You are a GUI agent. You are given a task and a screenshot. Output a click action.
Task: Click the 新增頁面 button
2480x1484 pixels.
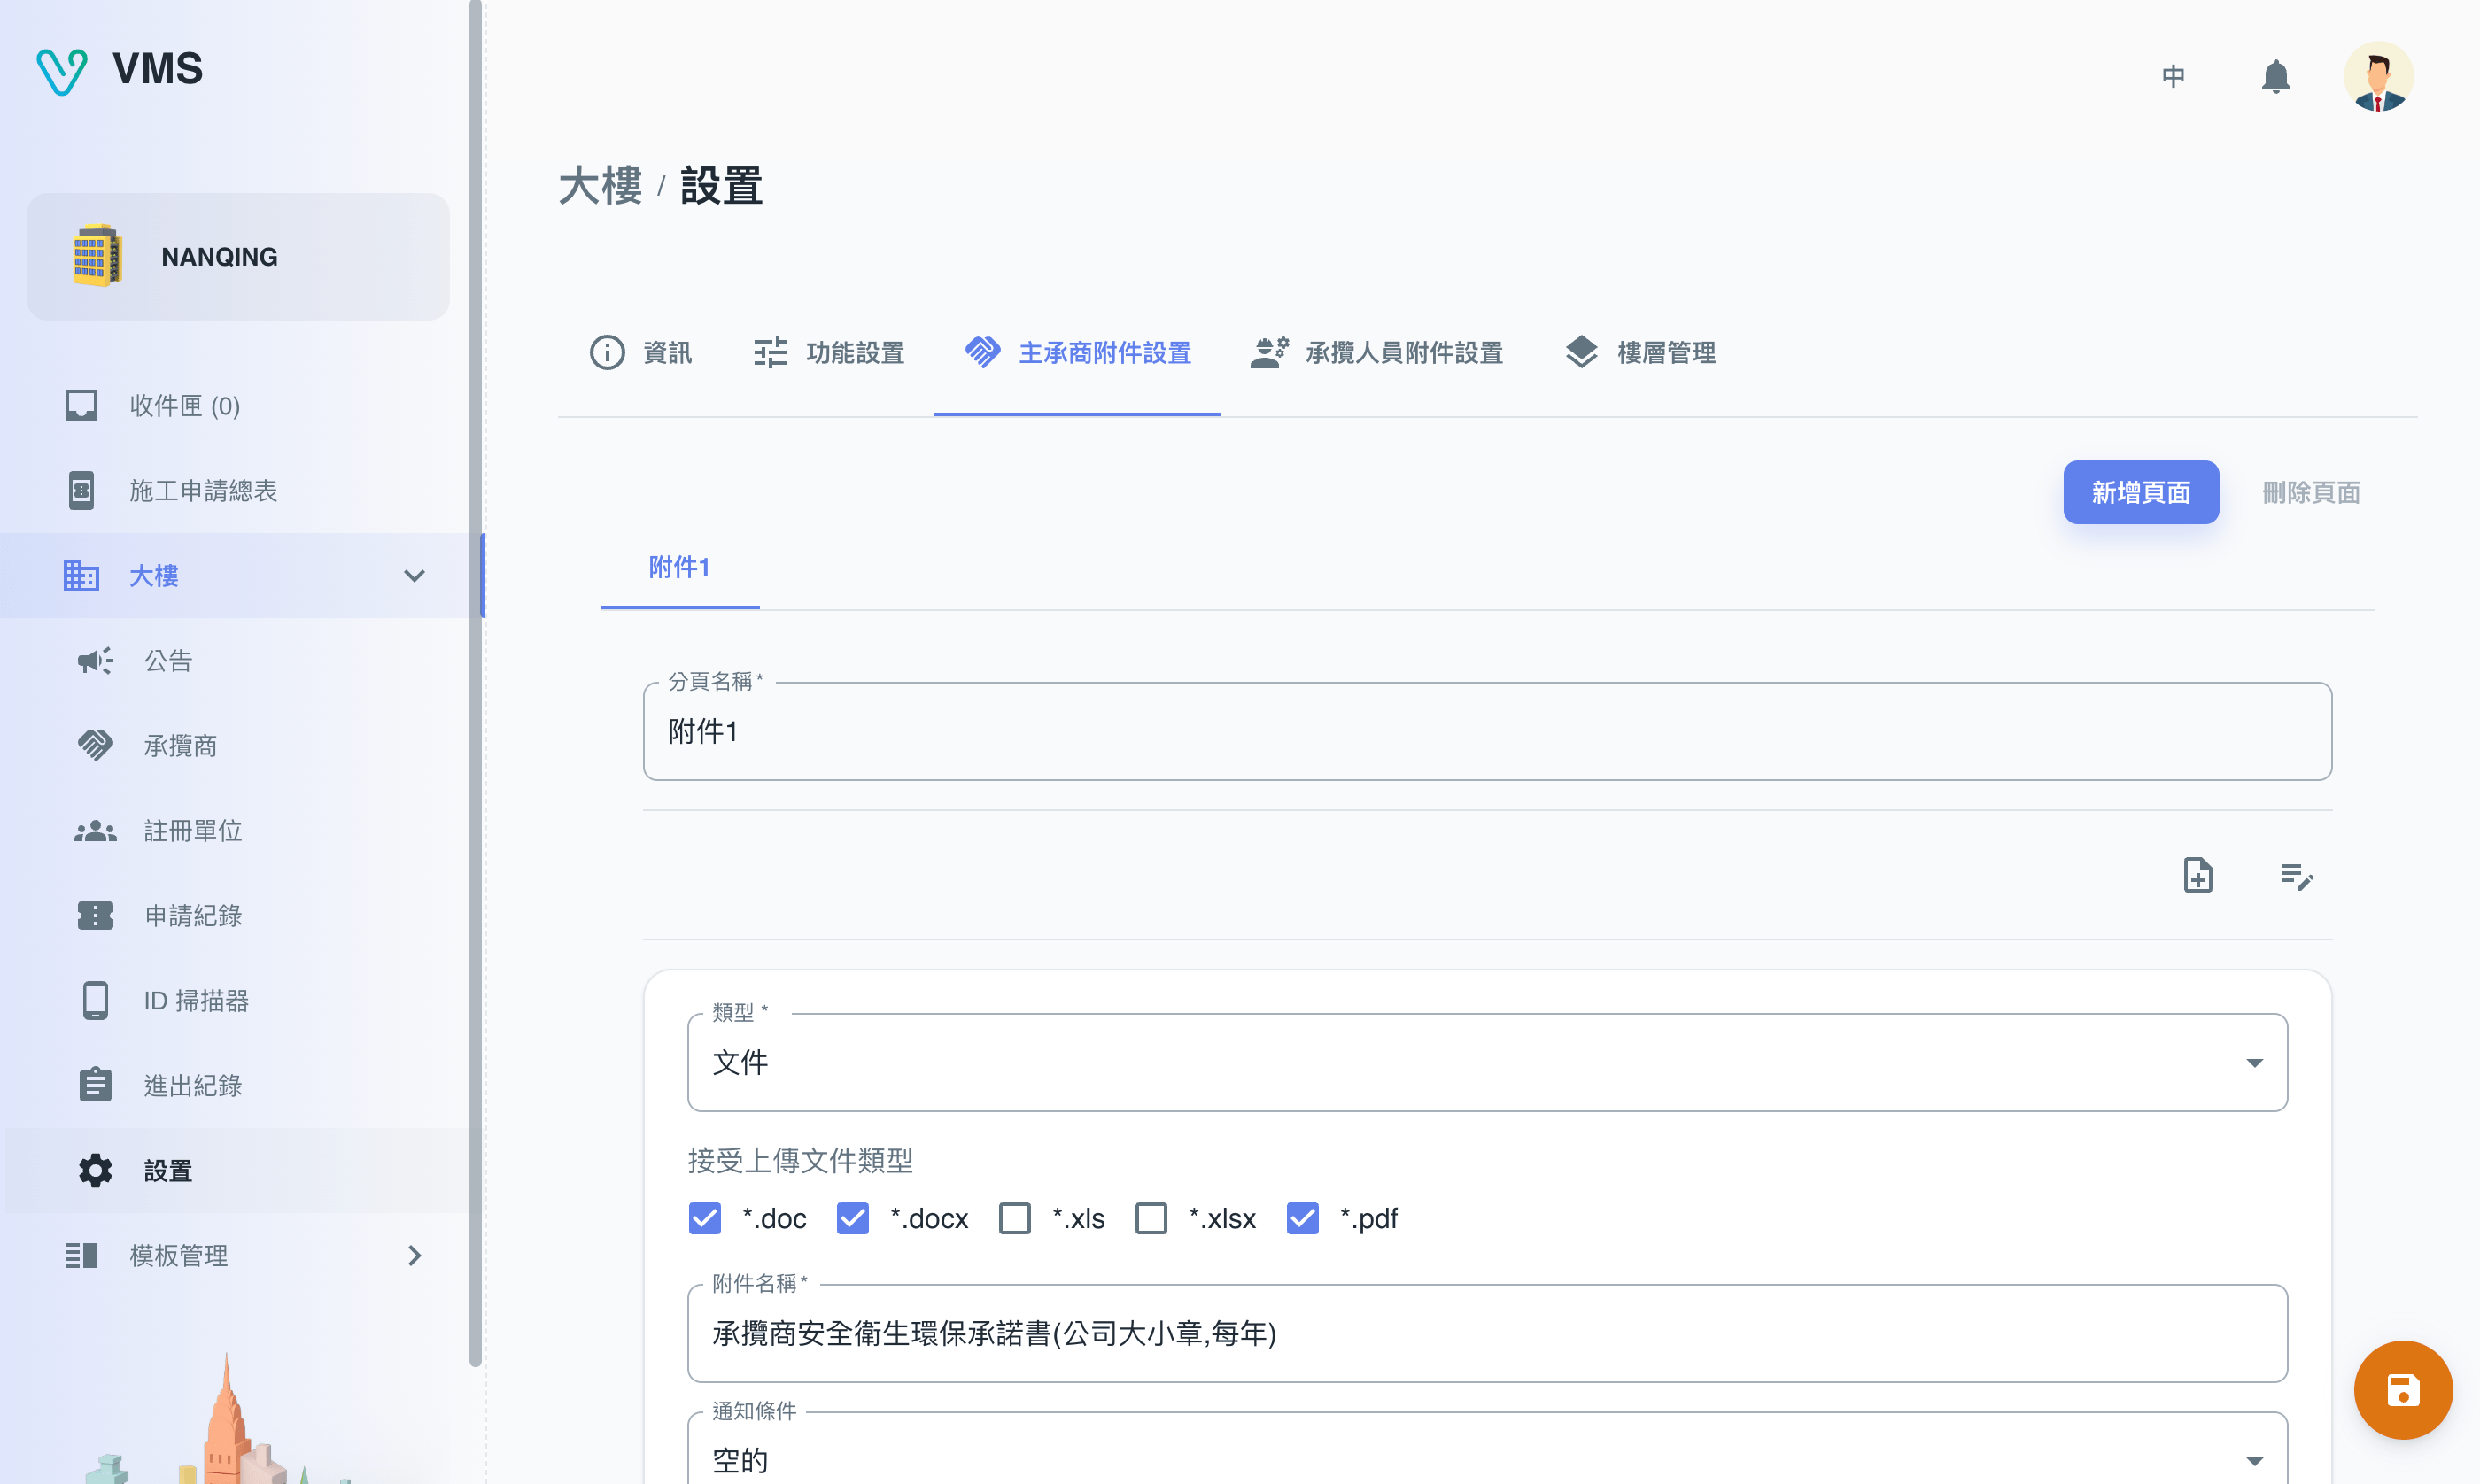tap(2140, 492)
